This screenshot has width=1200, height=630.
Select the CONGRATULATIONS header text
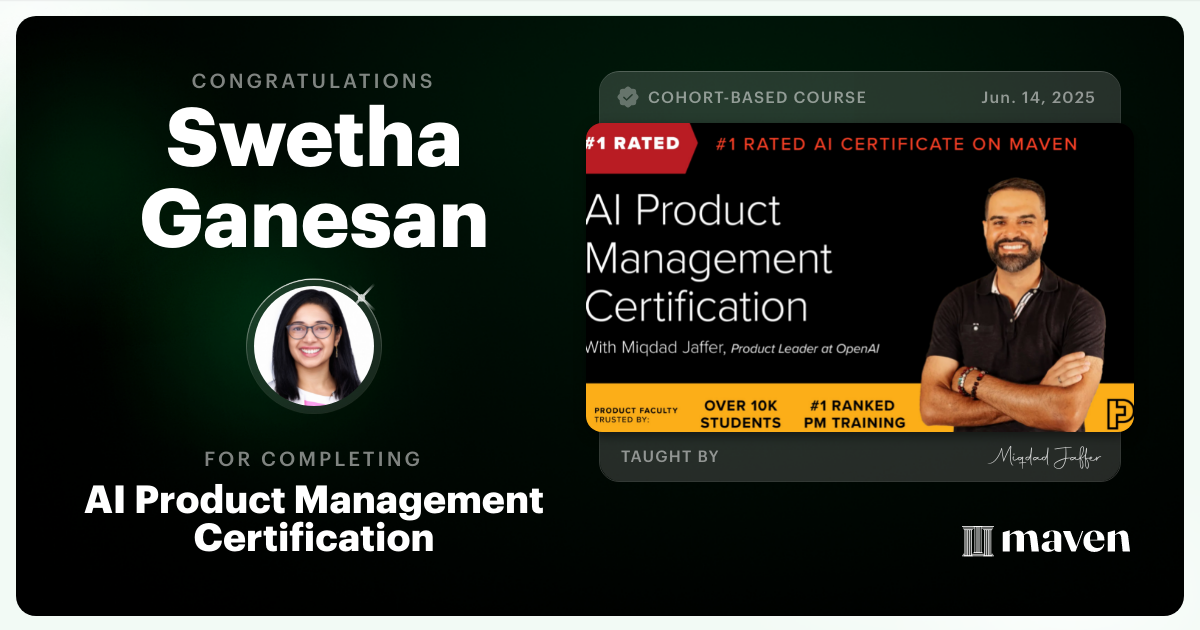coord(313,81)
